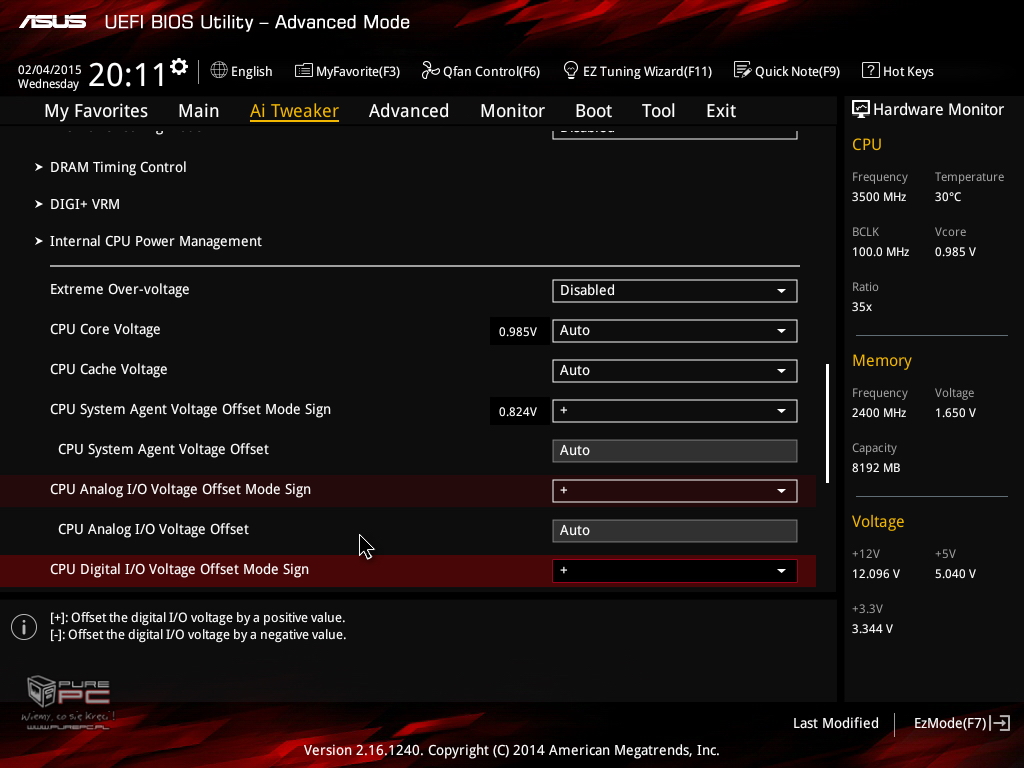Click the 3500 MHz CPU frequency value

click(879, 197)
